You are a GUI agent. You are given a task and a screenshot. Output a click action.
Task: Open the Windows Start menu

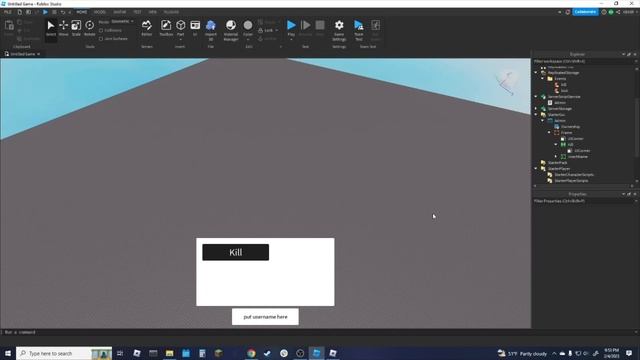[x=8, y=353]
